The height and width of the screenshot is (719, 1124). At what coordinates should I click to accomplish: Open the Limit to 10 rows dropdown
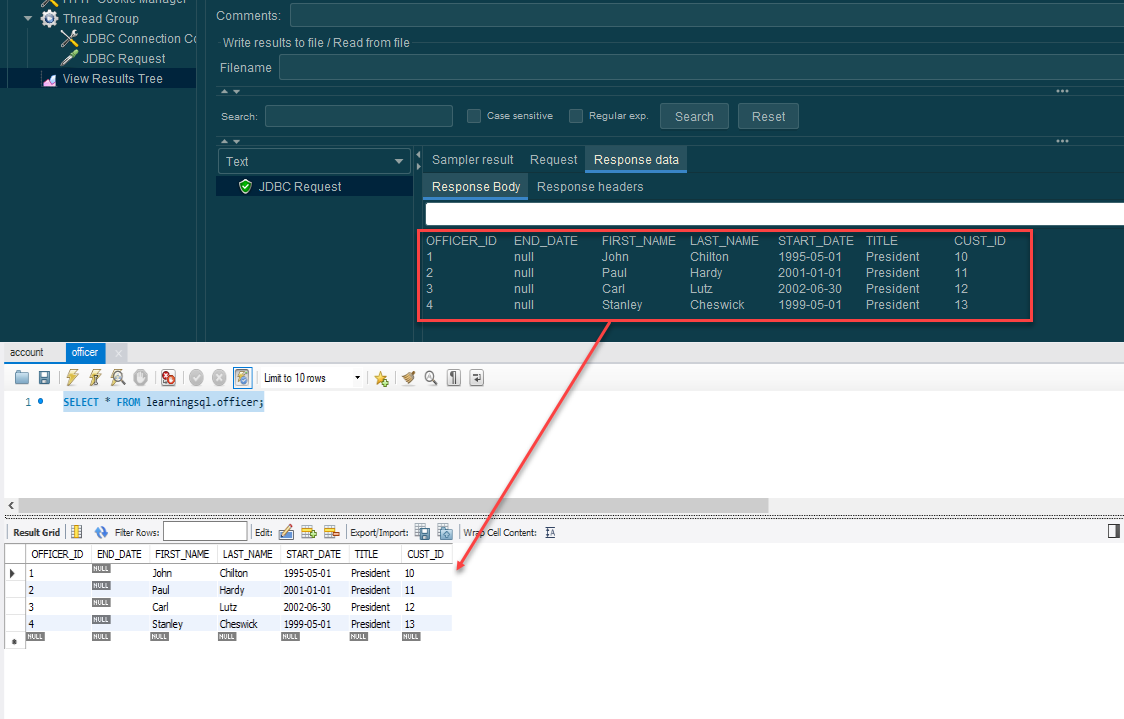(x=312, y=378)
